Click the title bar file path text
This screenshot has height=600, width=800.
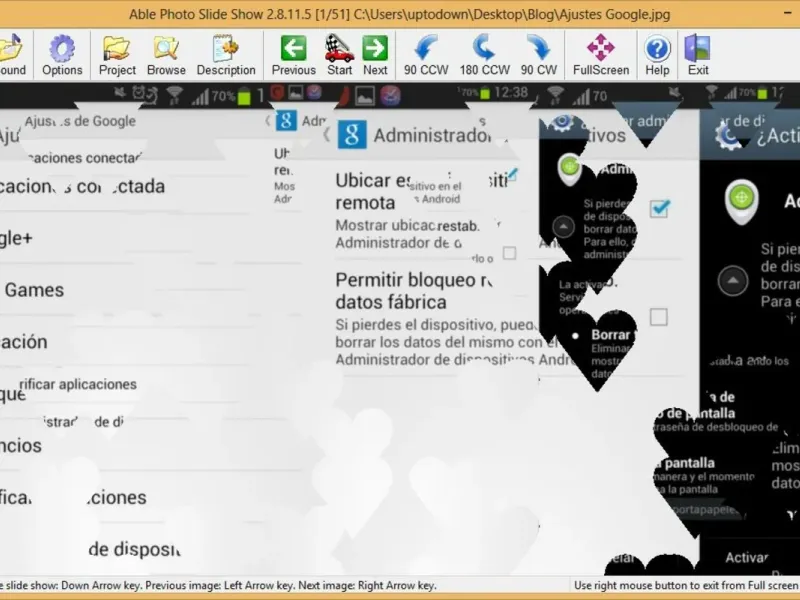pos(512,14)
